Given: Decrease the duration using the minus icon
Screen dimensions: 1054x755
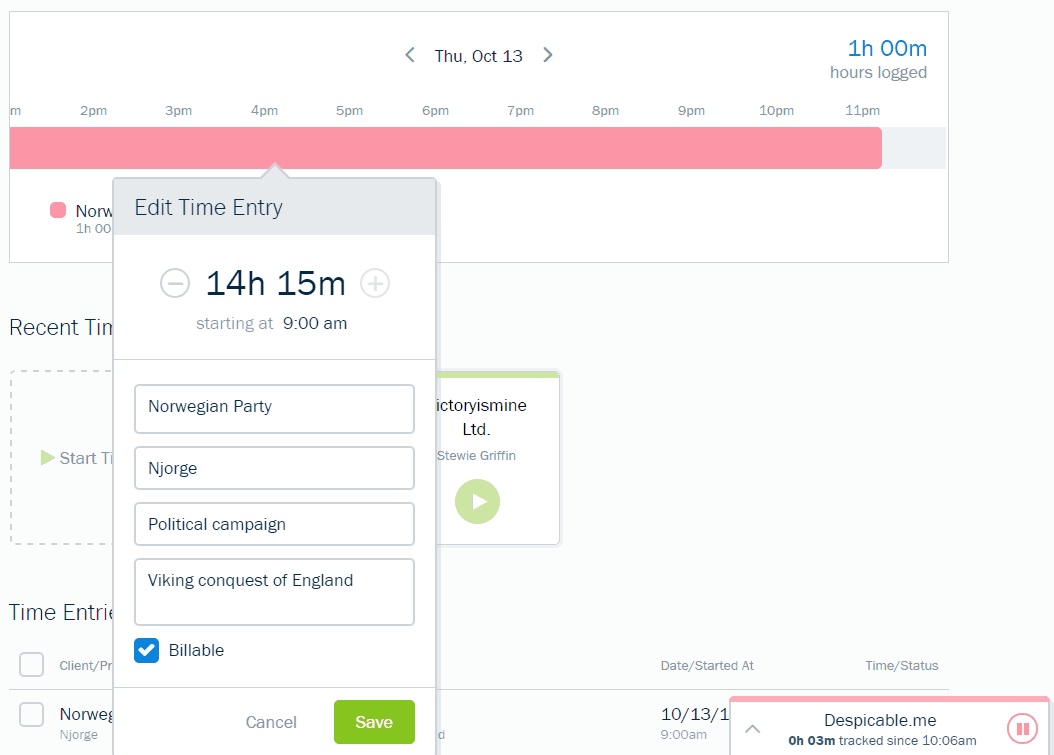Looking at the screenshot, I should (175, 283).
